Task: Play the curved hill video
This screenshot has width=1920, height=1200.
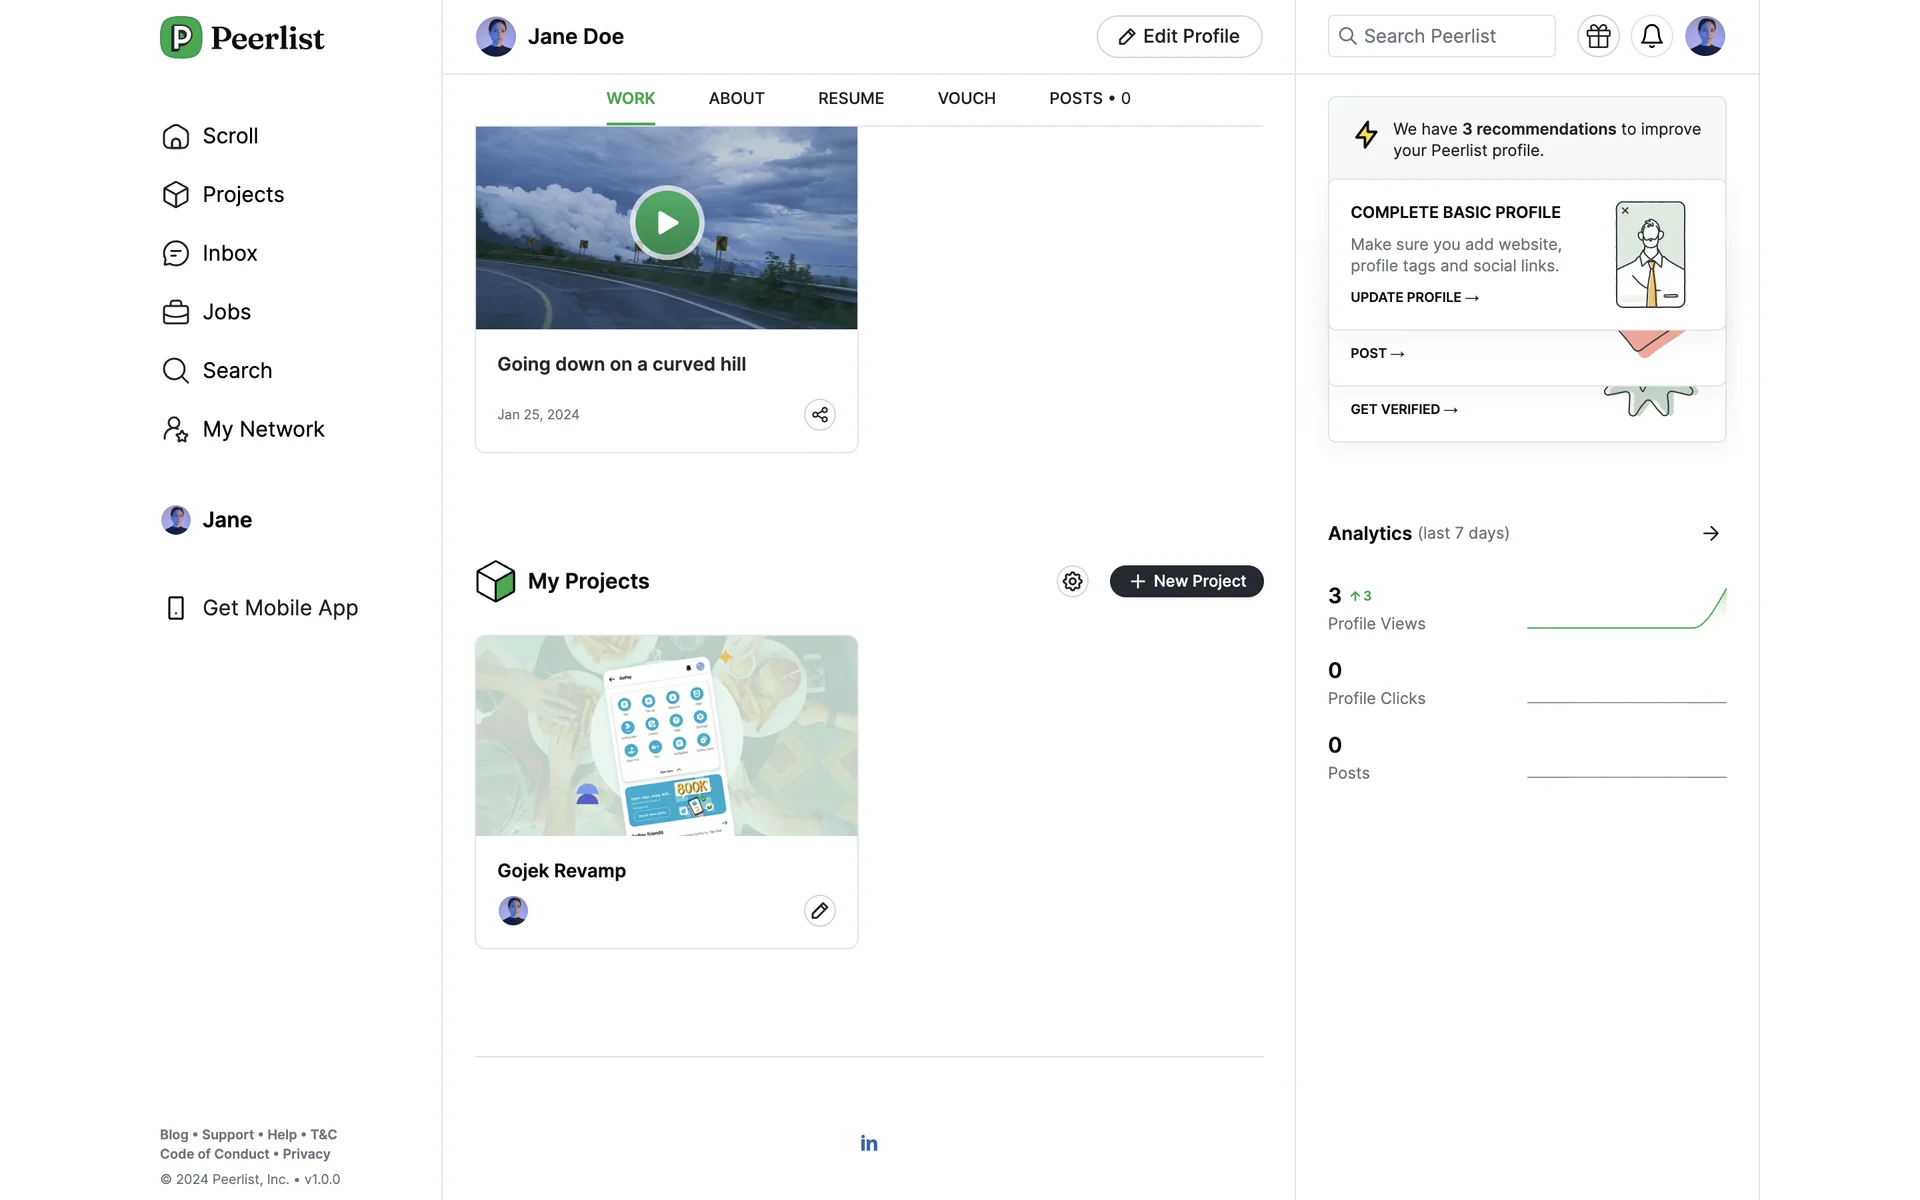Action: click(x=667, y=223)
